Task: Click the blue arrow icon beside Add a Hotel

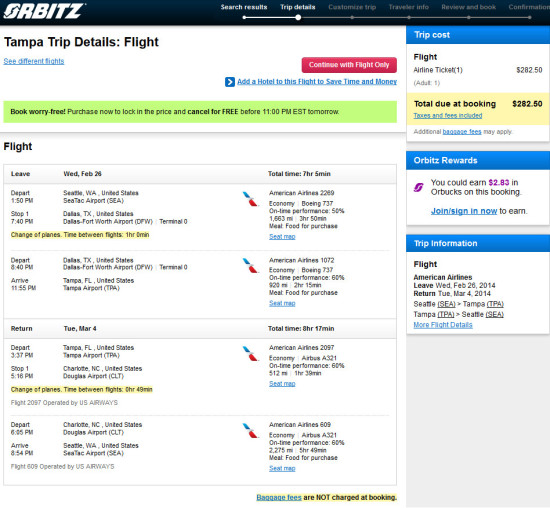Action: [230, 82]
